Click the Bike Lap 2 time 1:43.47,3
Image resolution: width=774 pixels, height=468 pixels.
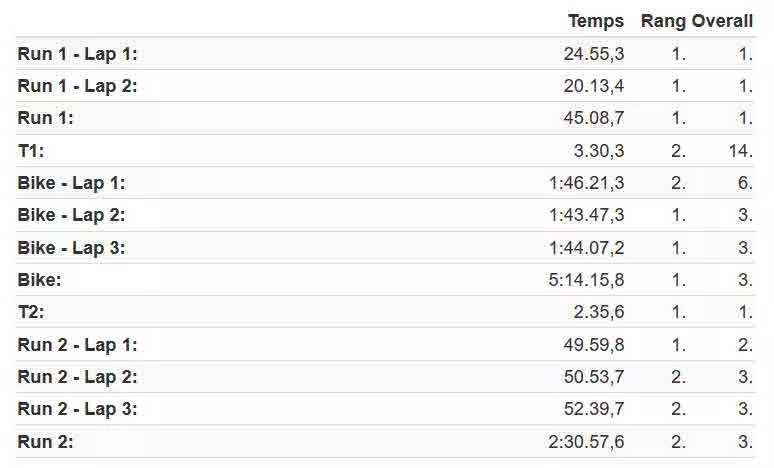pyautogui.click(x=586, y=215)
